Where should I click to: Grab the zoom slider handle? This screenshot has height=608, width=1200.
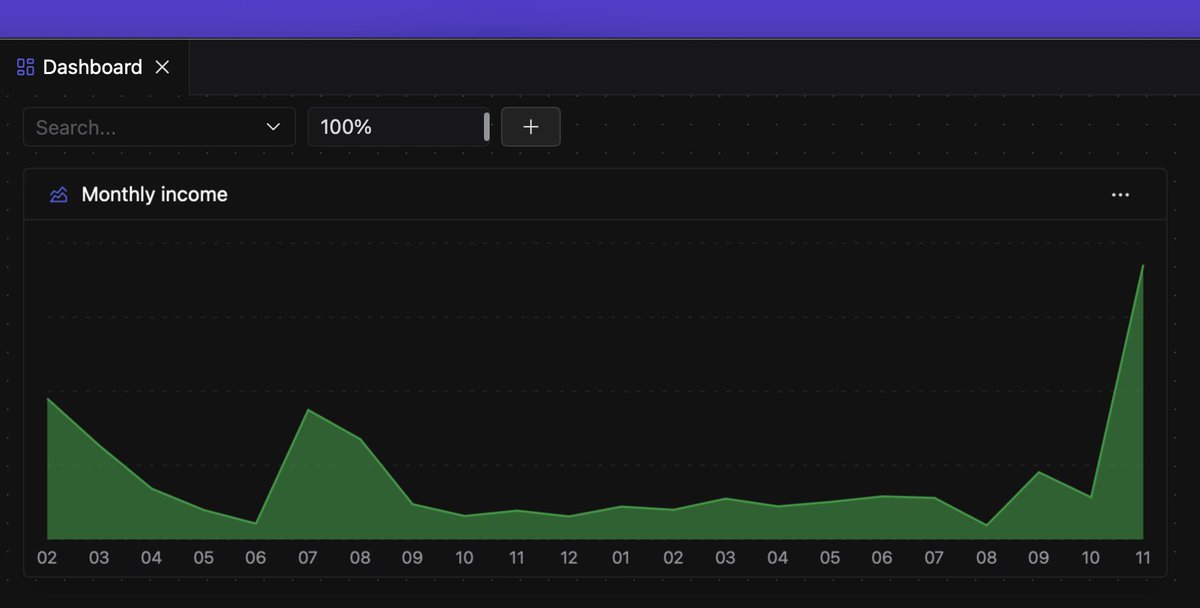click(487, 127)
